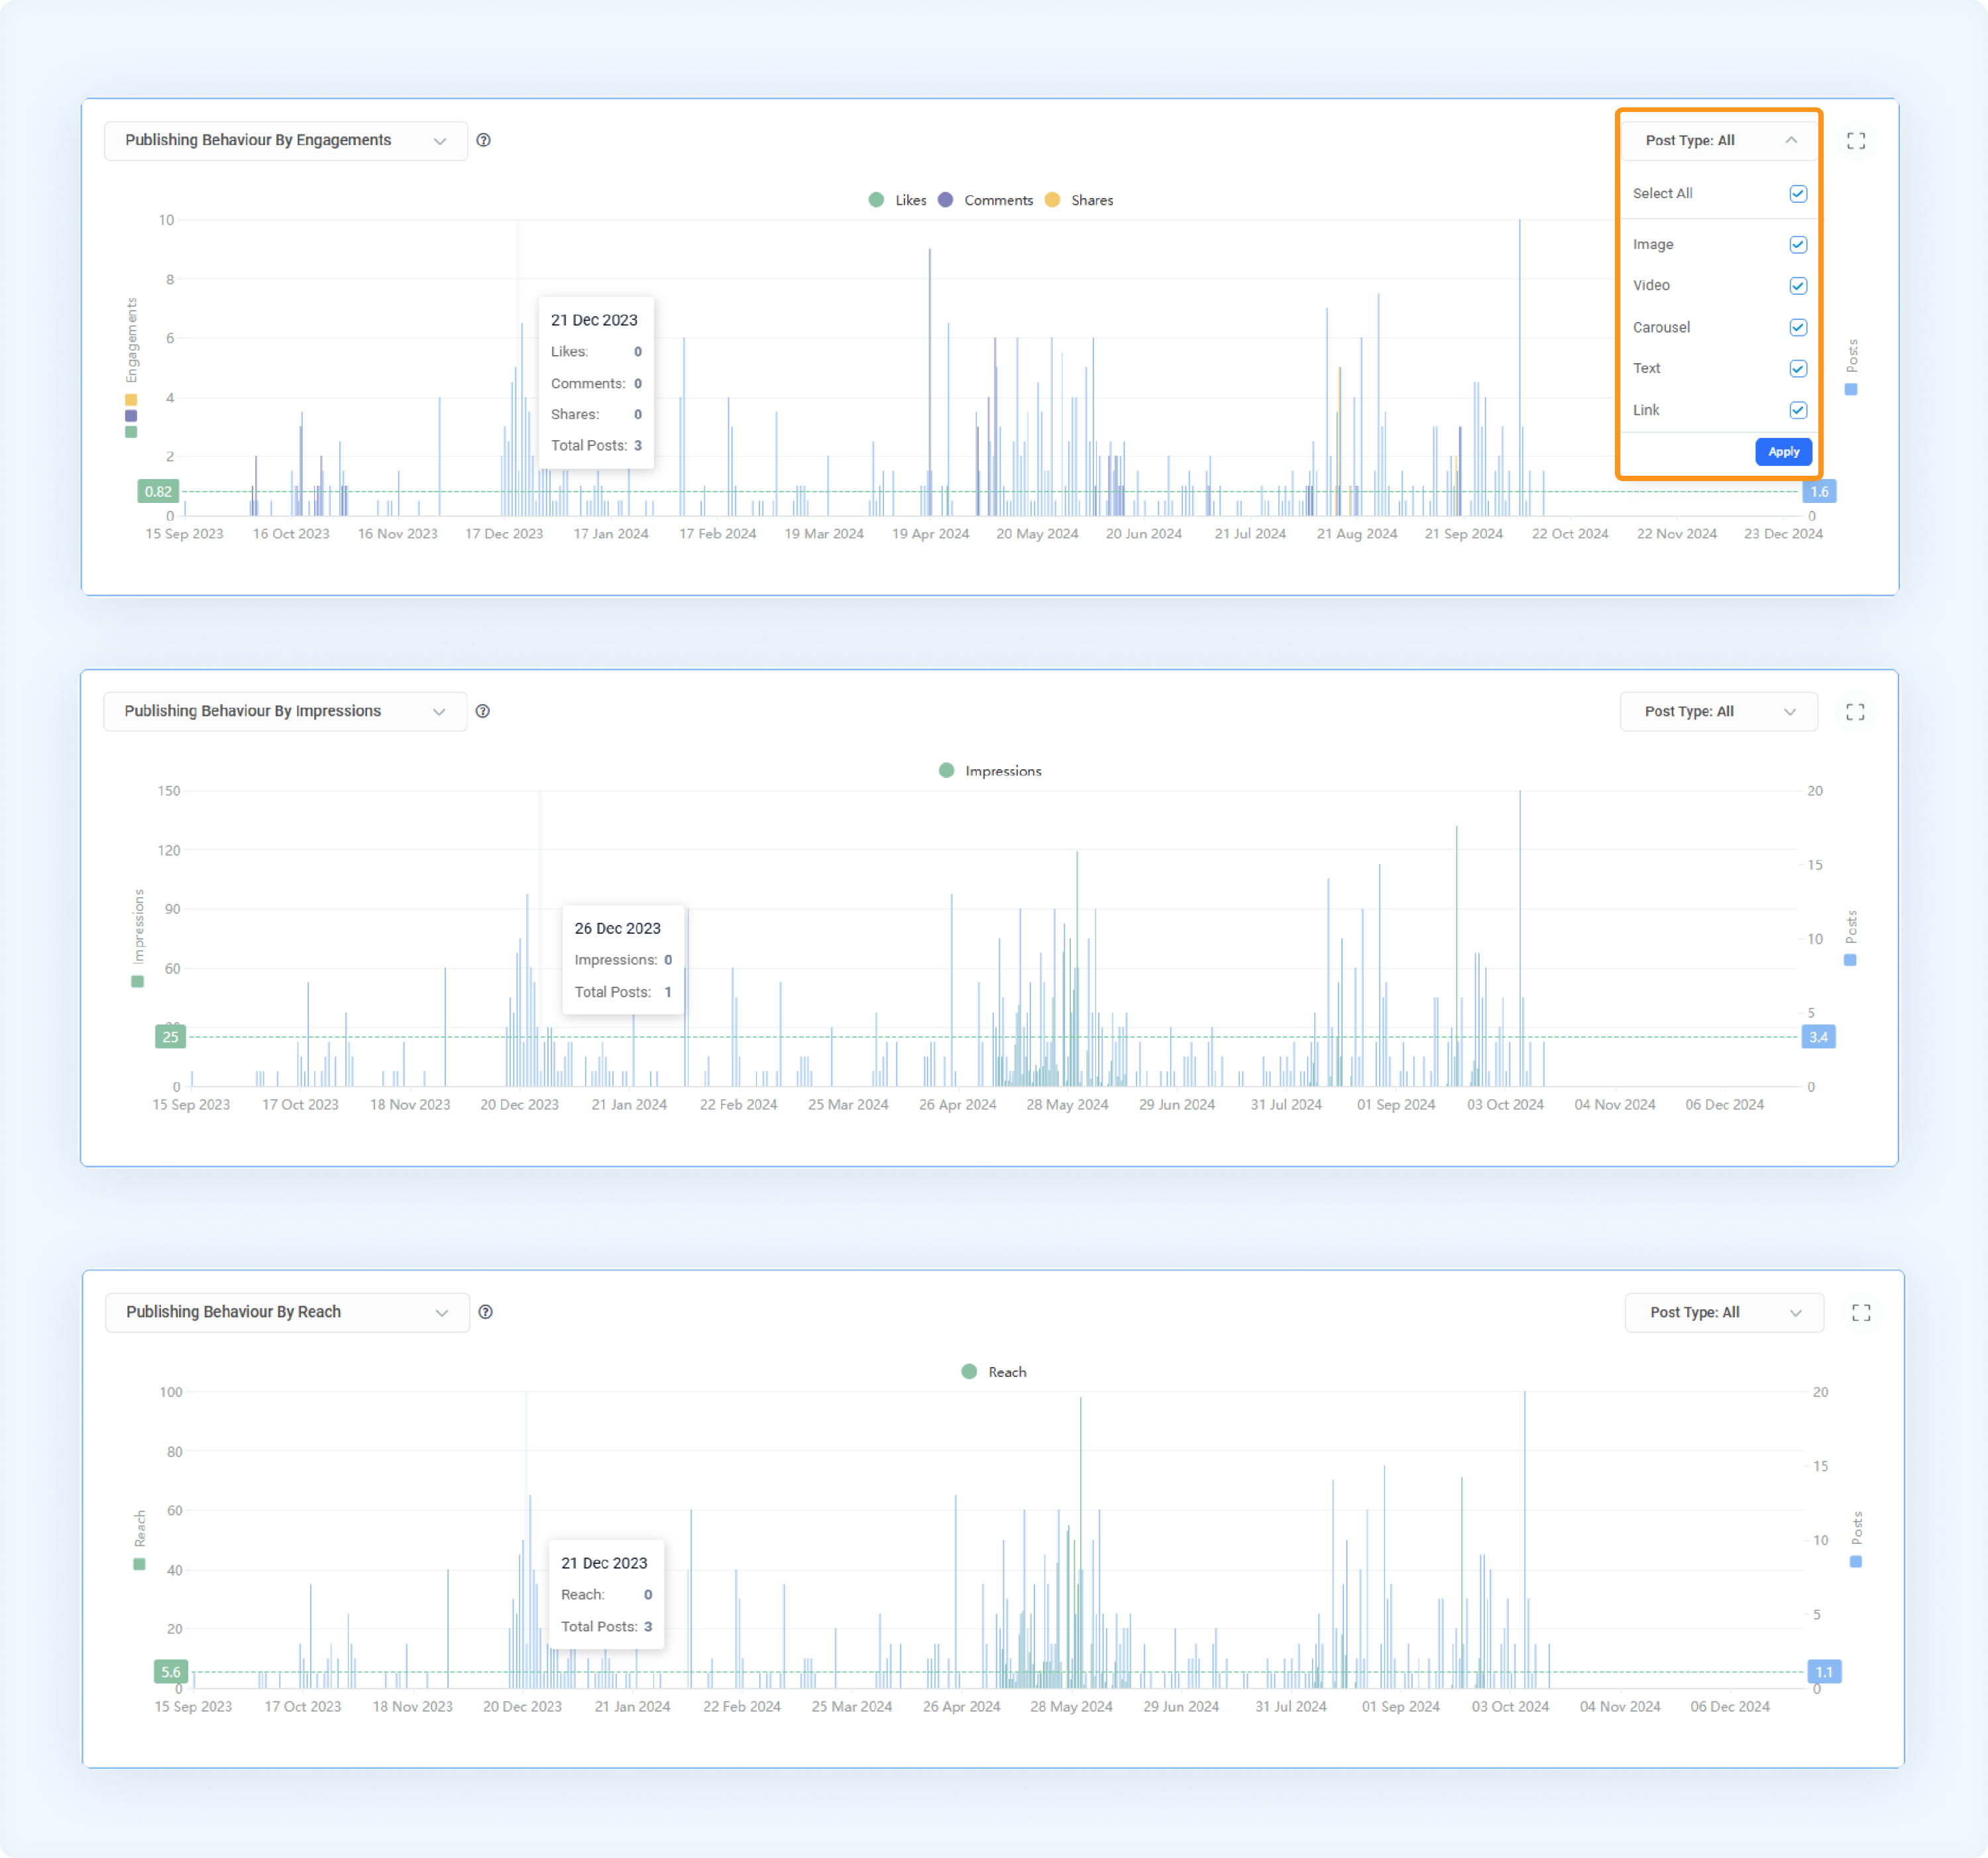This screenshot has height=1858, width=1988.
Task: Select the Link option label
Action: pos(1646,410)
